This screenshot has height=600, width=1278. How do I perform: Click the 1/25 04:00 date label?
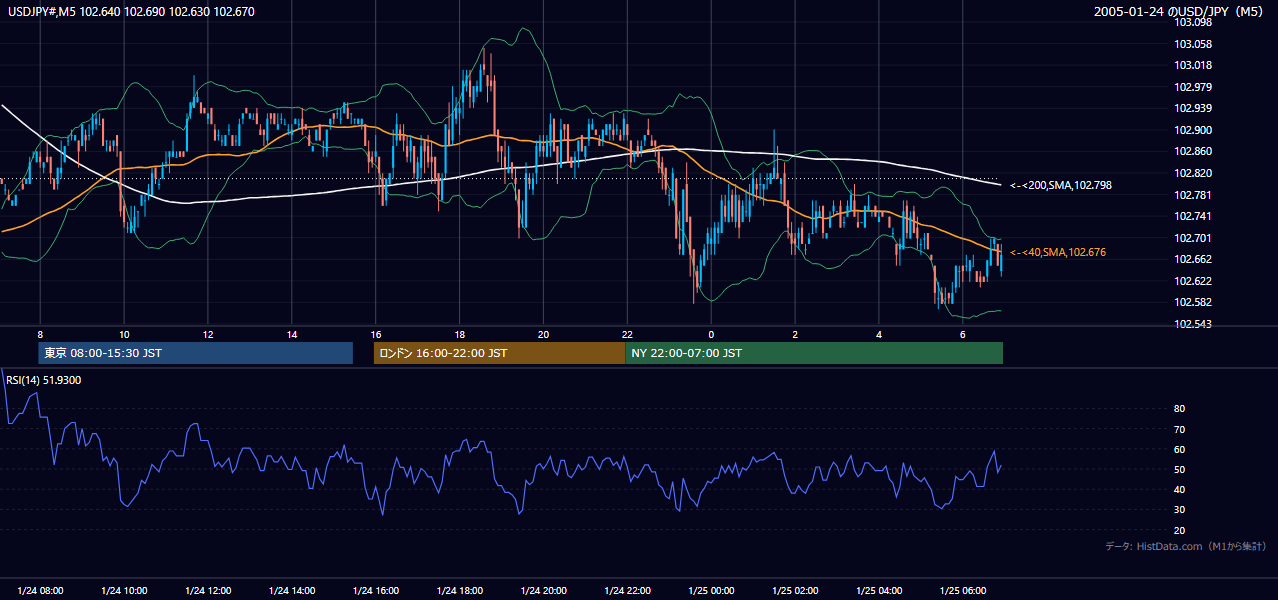coord(879,590)
